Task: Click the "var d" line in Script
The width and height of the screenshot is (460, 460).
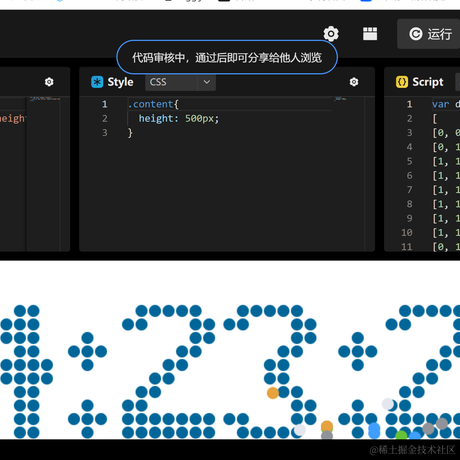Action: 446,104
